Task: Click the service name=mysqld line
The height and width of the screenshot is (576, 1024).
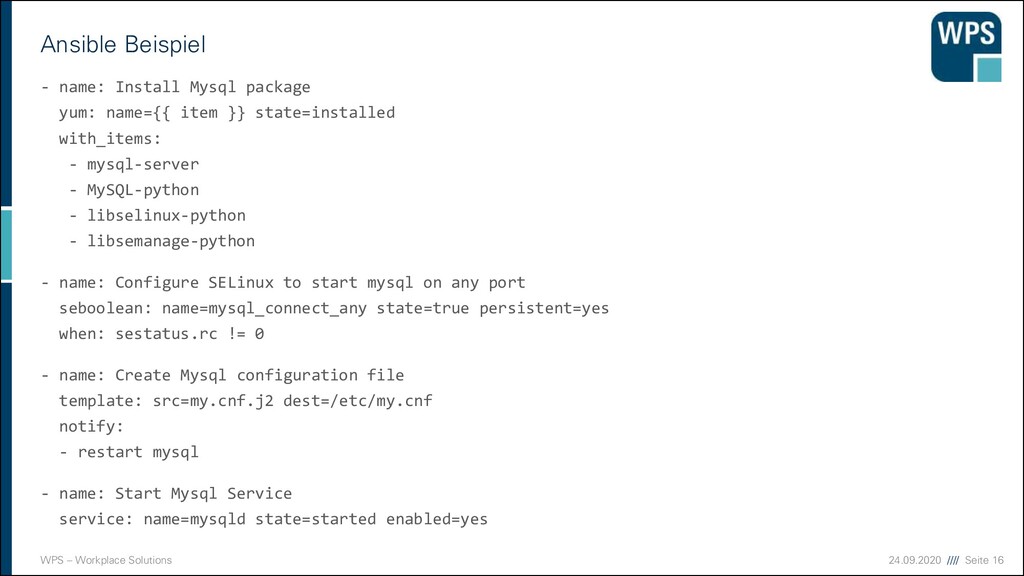Action: click(x=273, y=519)
